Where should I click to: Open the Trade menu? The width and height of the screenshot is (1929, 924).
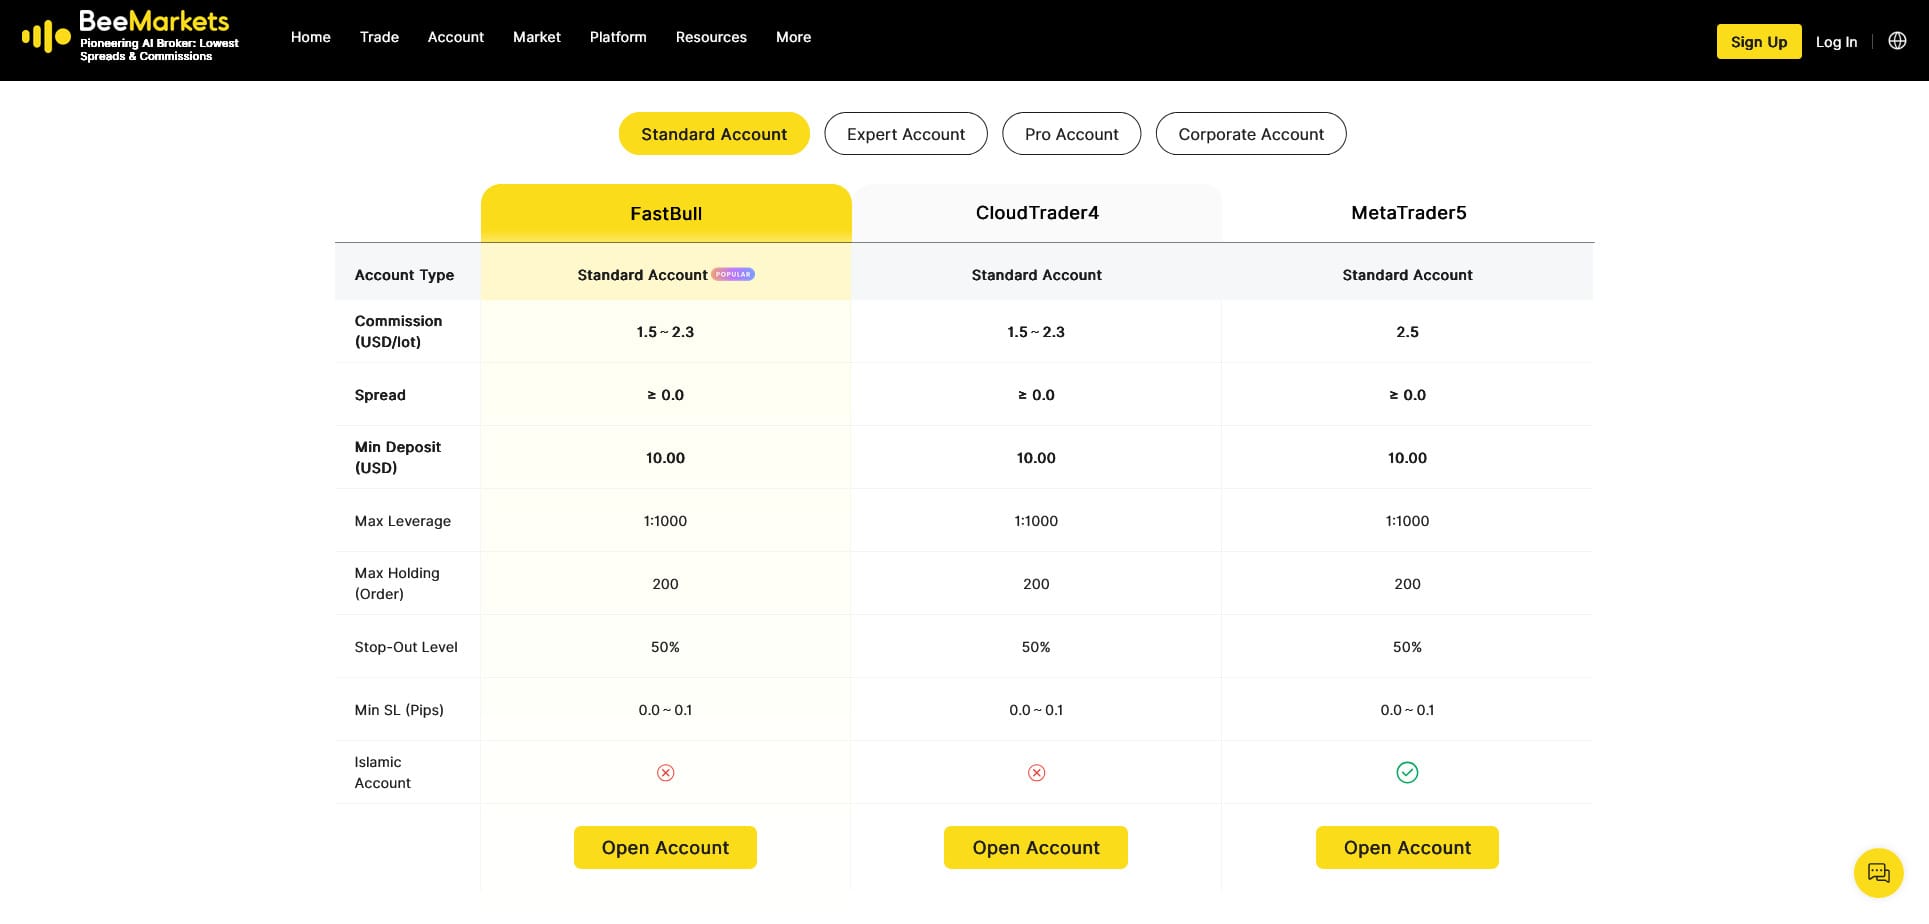pos(379,37)
